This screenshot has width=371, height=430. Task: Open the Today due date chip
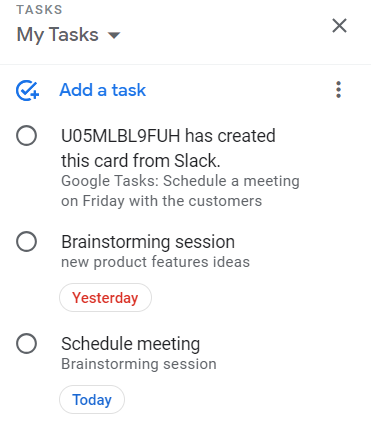92,399
